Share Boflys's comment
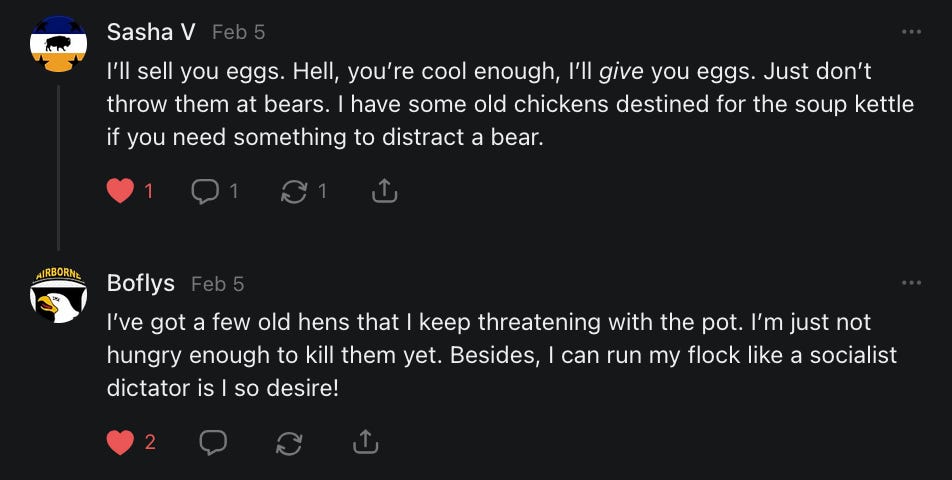Image resolution: width=952 pixels, height=480 pixels. tap(365, 441)
